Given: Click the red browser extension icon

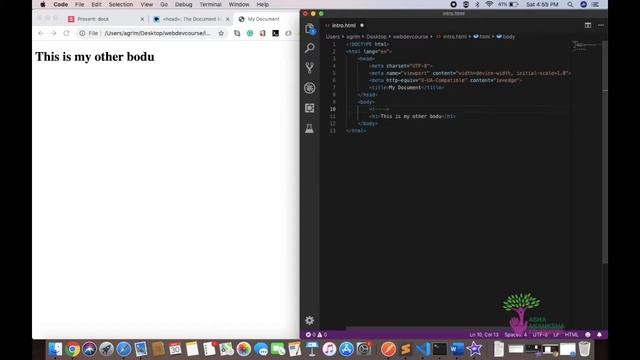Looking at the screenshot, I should point(262,33).
